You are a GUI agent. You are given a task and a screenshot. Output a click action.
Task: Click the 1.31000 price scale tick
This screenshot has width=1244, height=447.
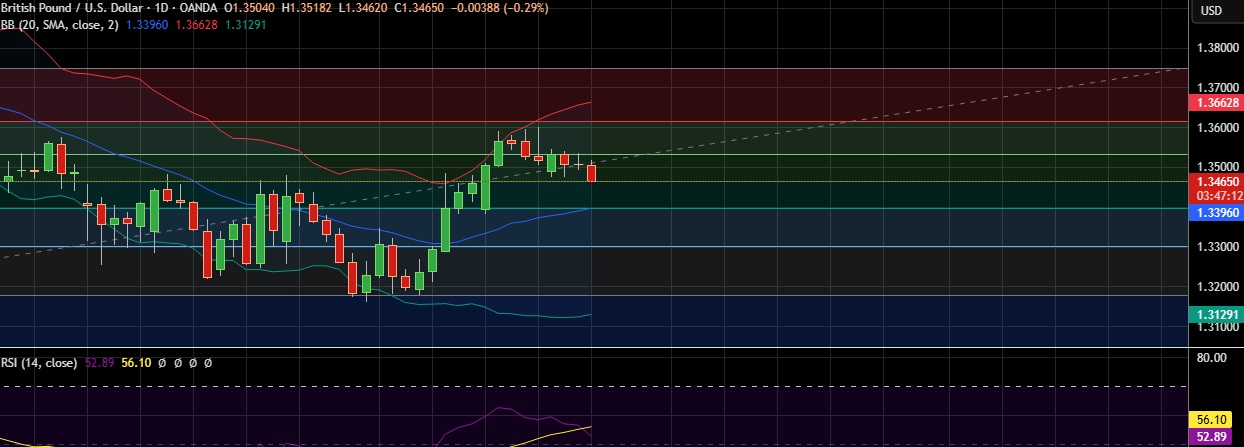1217,326
